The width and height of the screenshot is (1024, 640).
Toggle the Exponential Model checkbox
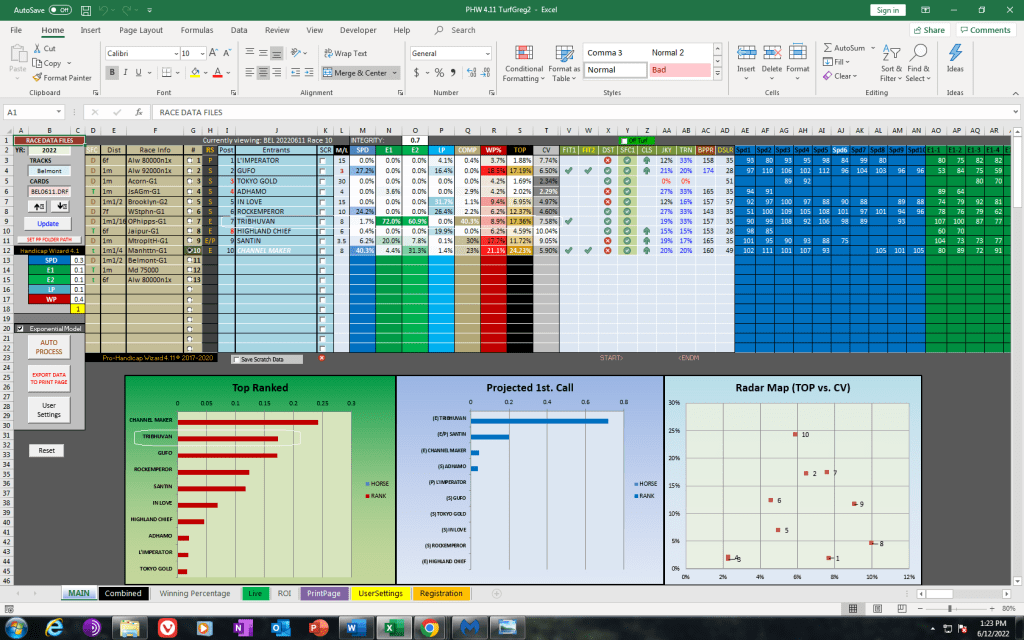tap(7, 328)
